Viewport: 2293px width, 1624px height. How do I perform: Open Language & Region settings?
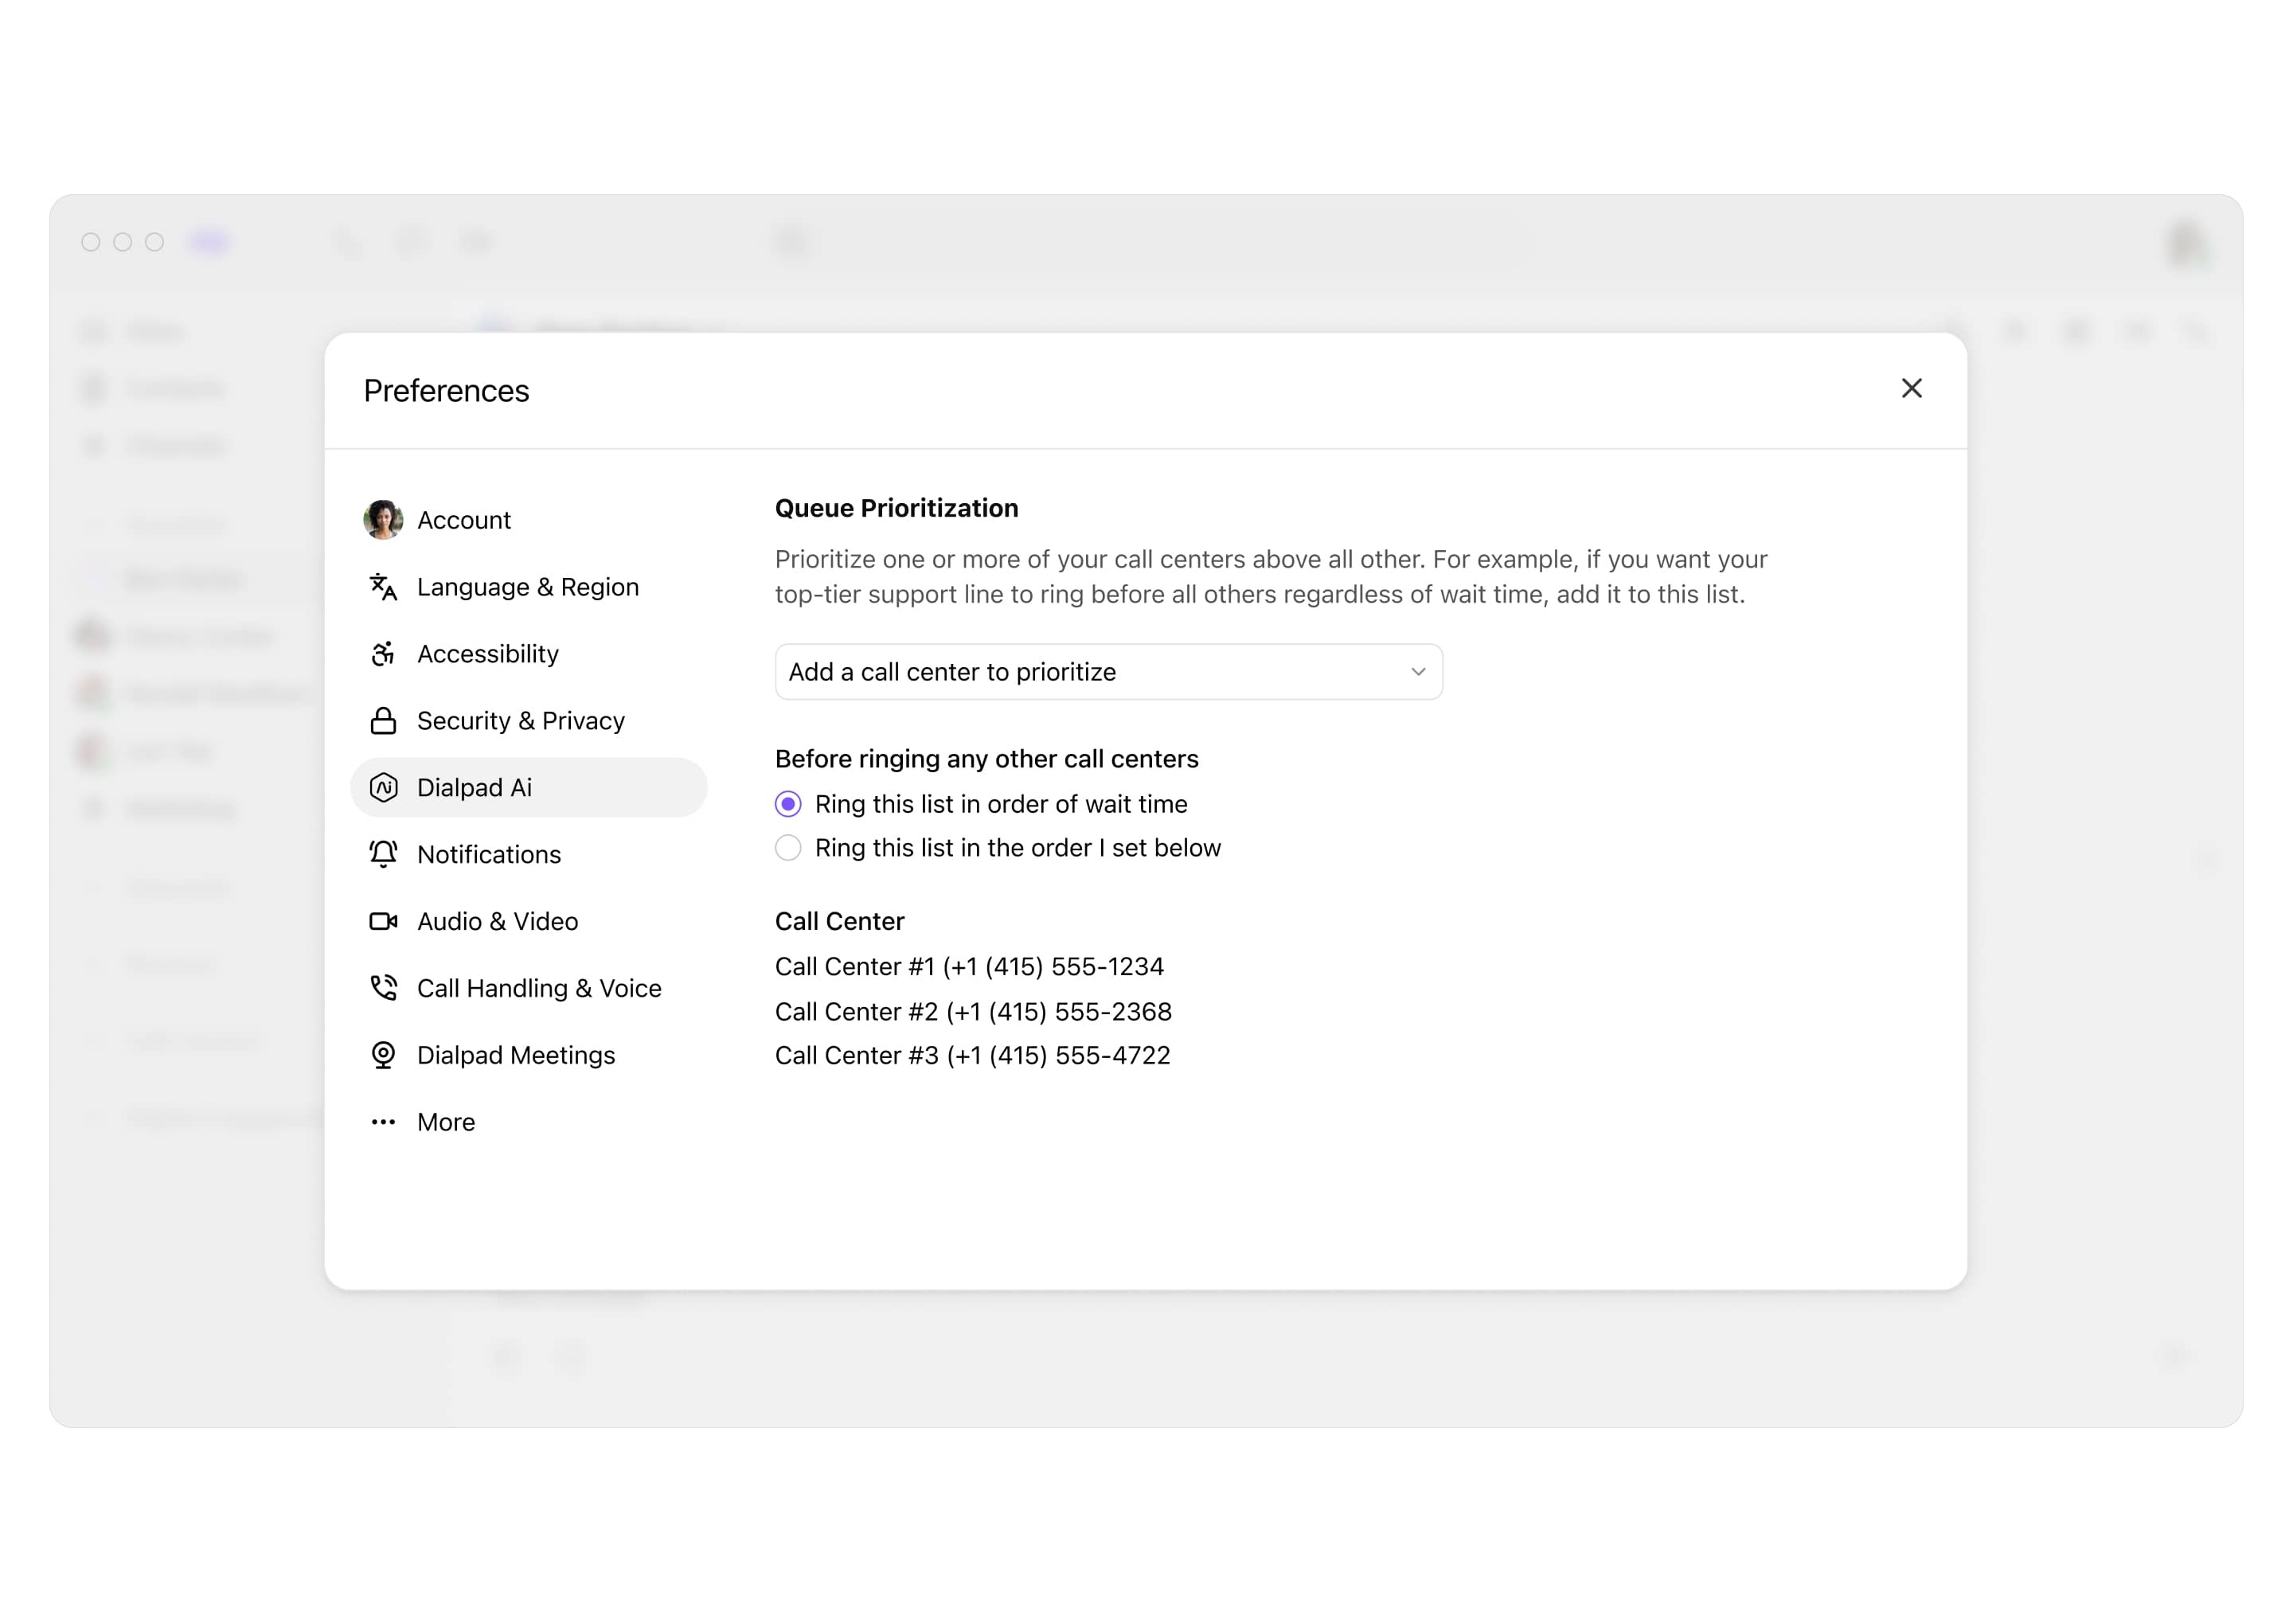tap(528, 587)
